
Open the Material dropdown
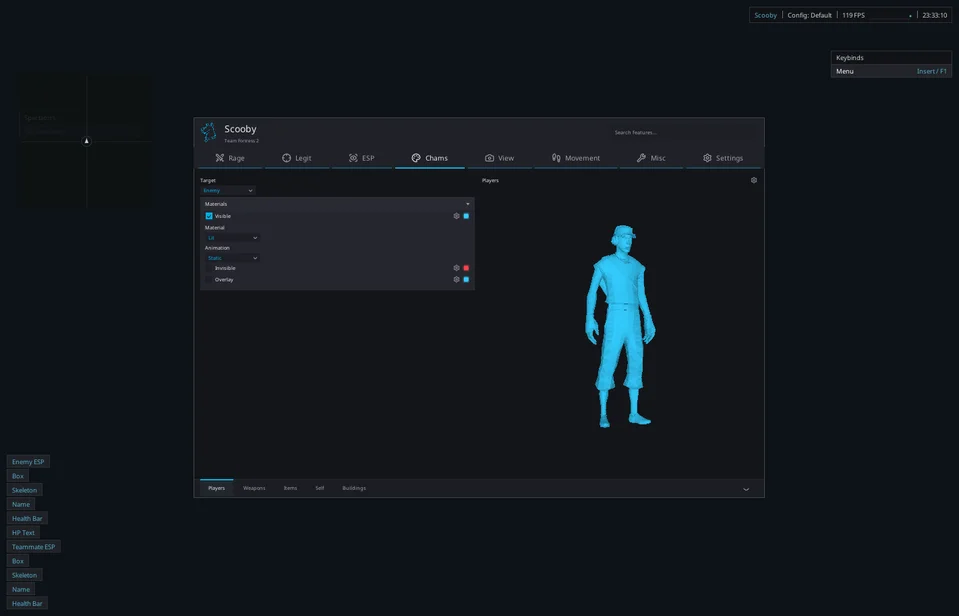tap(232, 237)
